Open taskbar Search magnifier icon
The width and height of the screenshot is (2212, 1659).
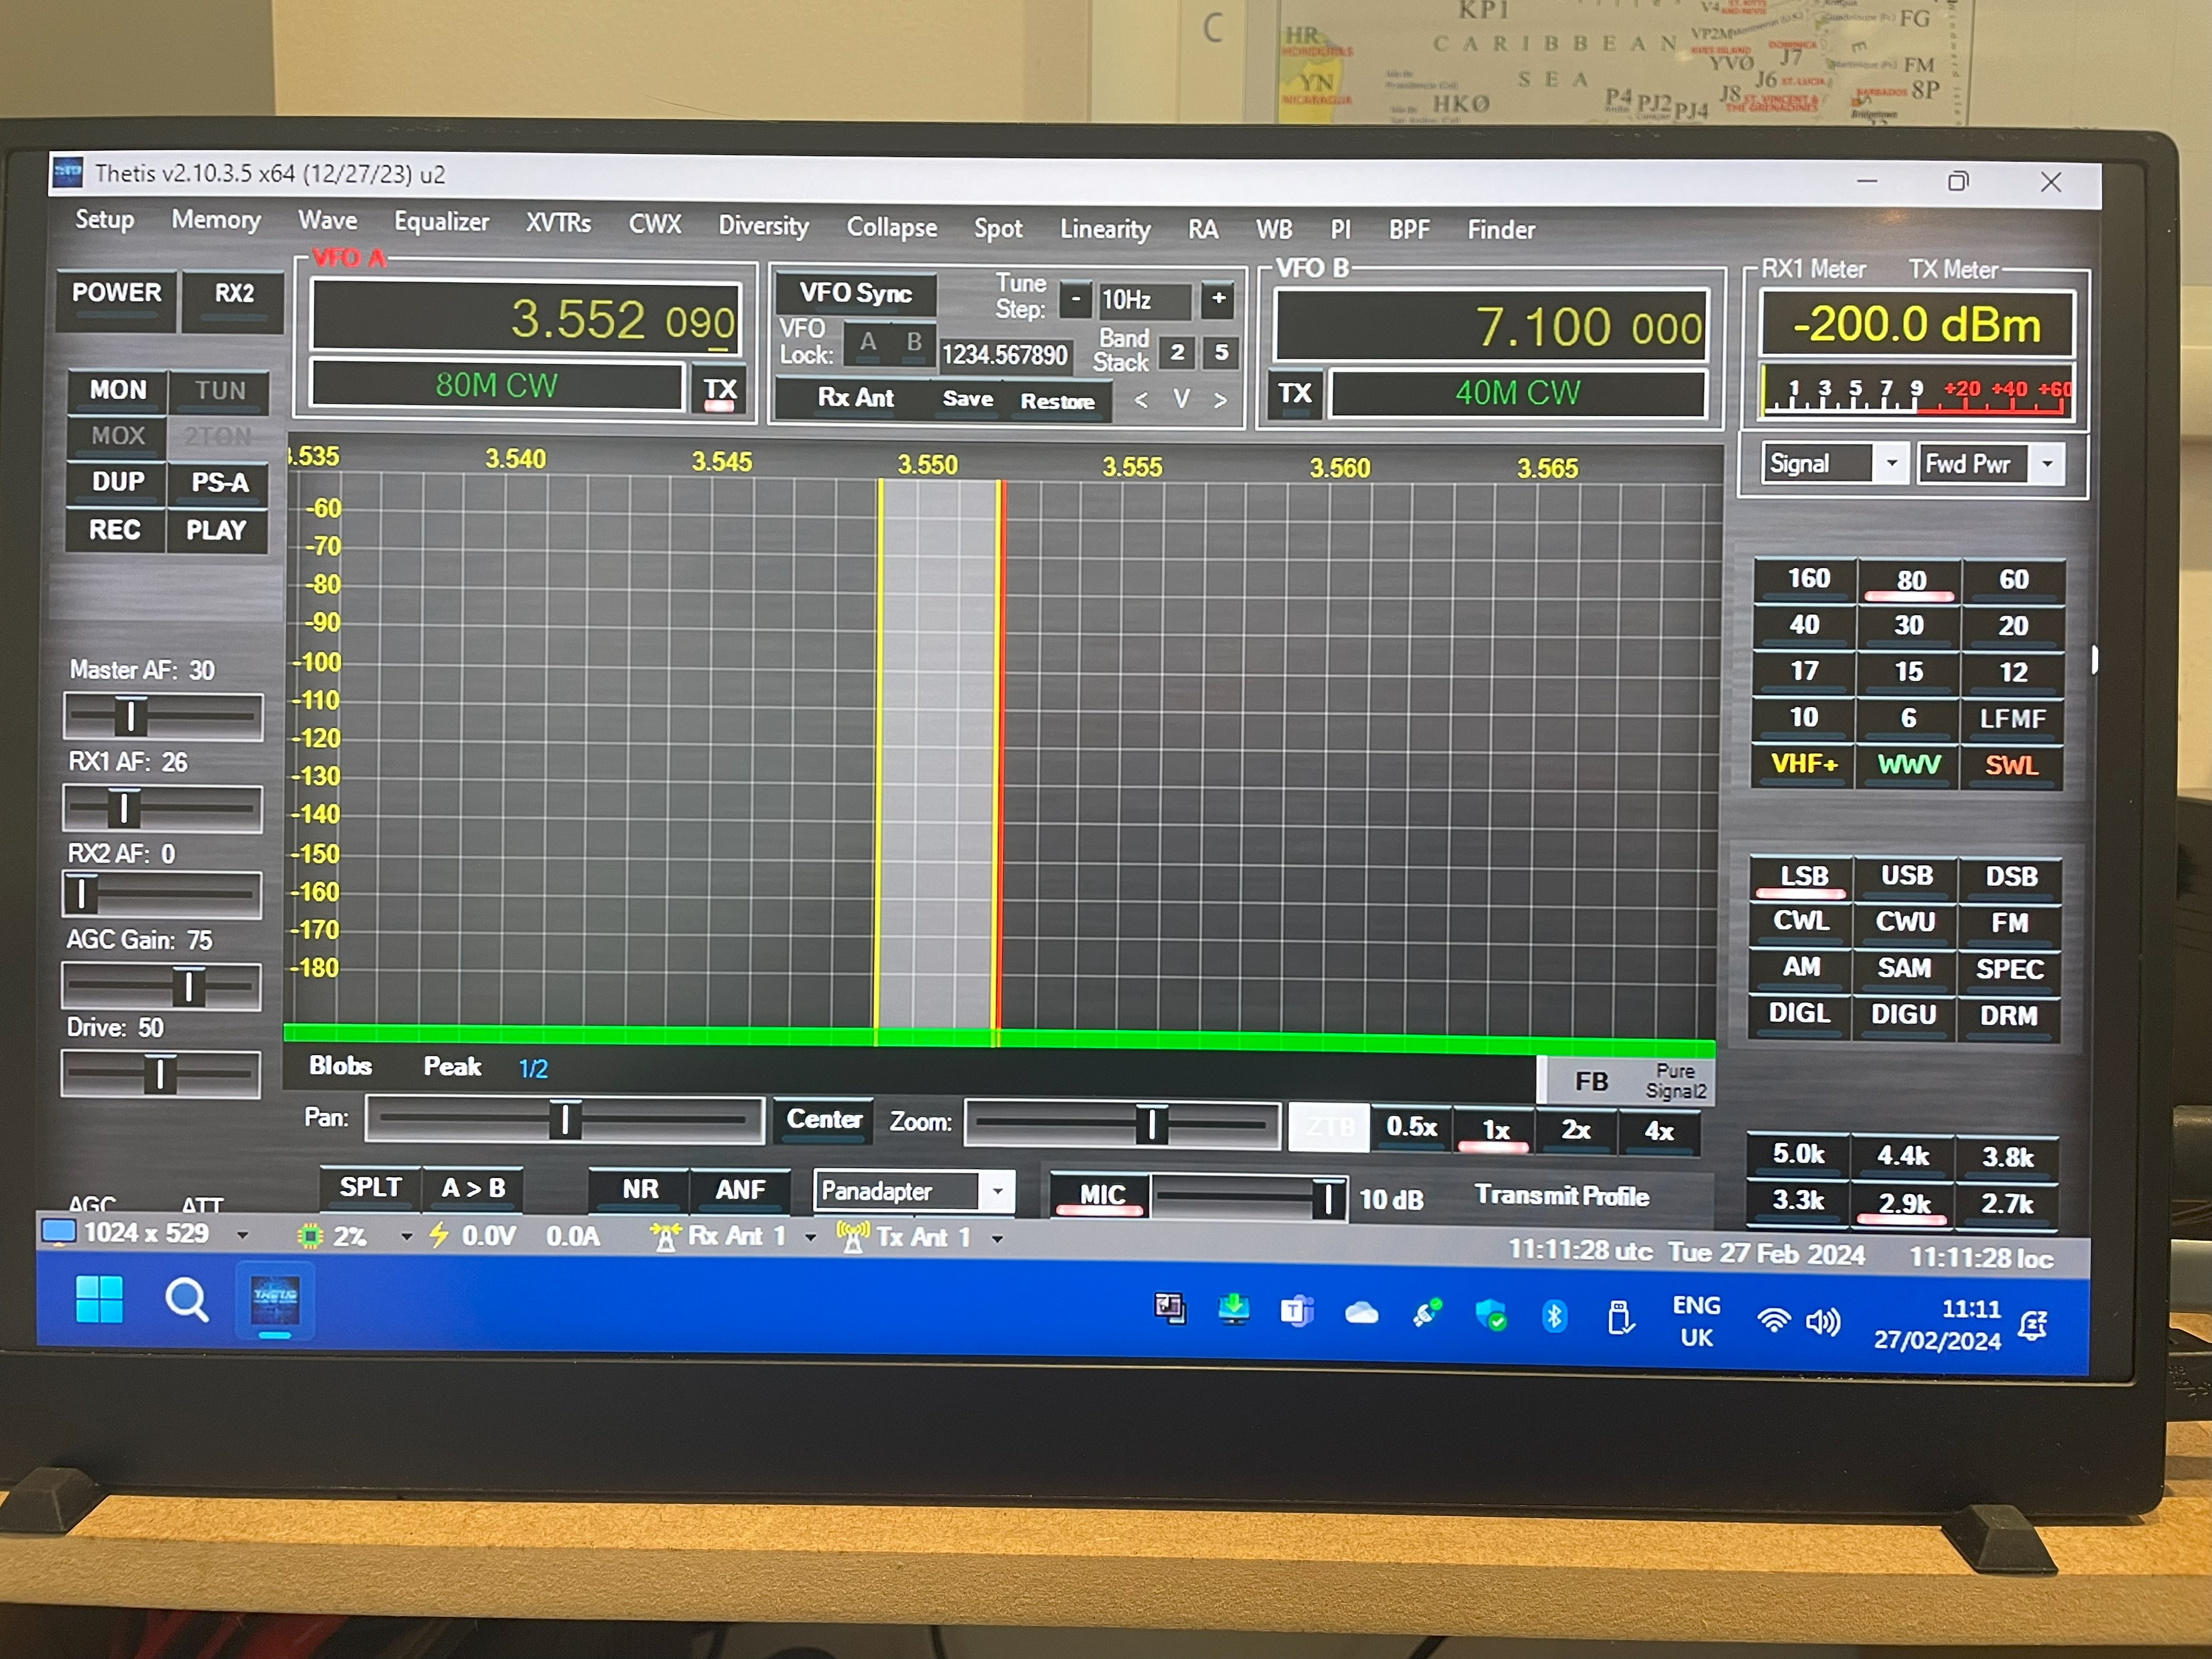[187, 1300]
